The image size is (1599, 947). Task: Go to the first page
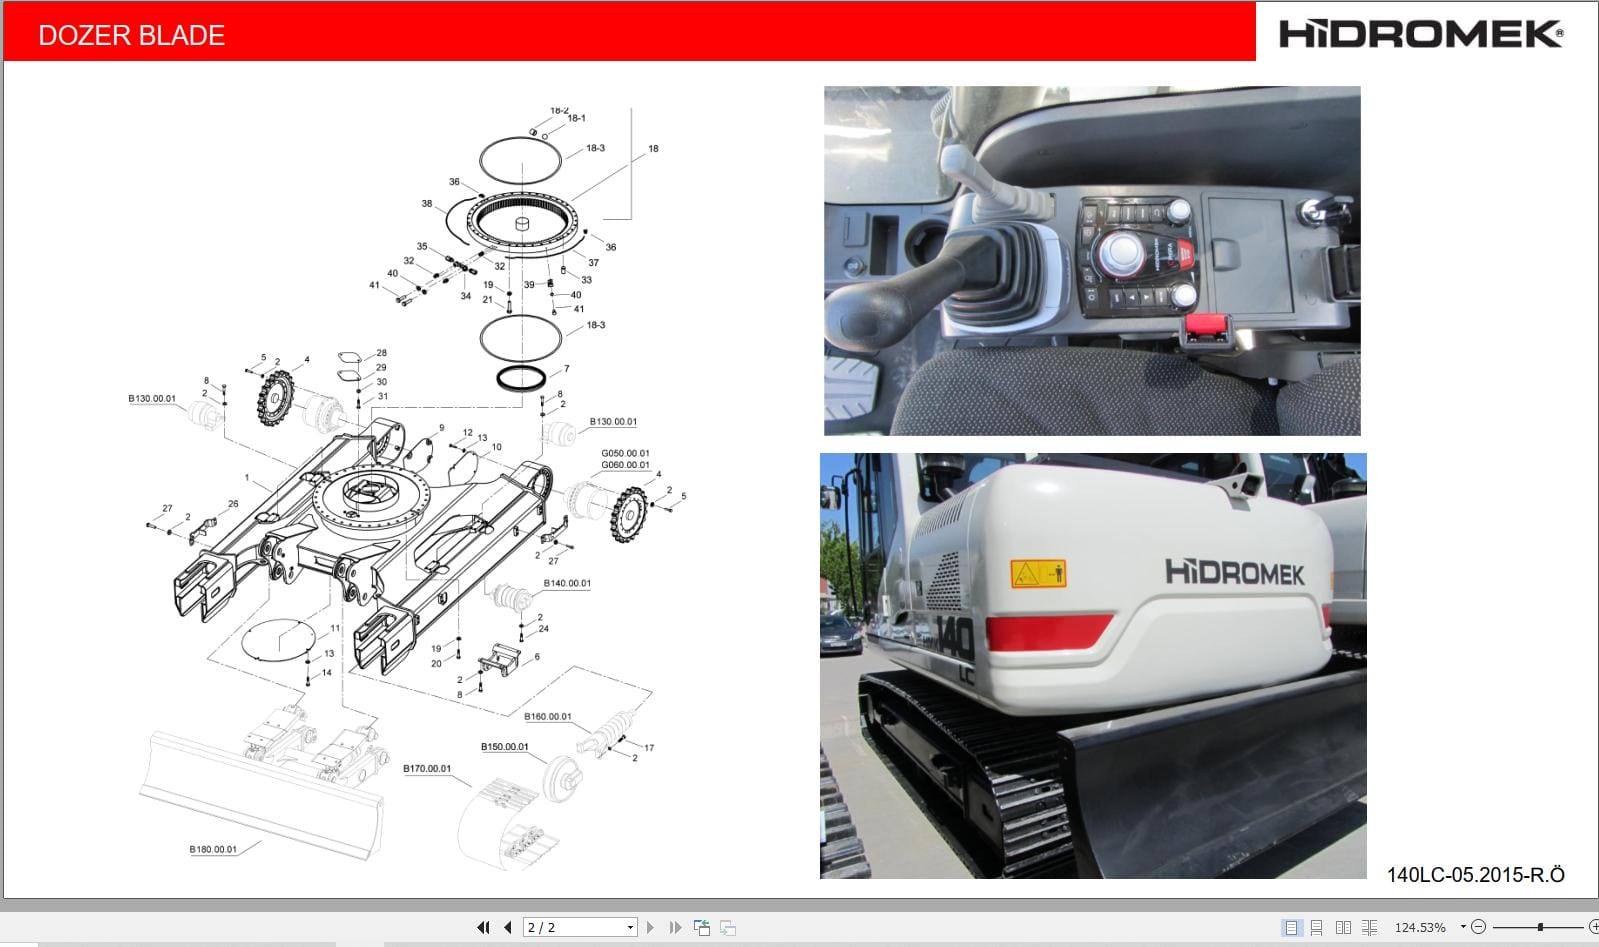click(x=484, y=927)
